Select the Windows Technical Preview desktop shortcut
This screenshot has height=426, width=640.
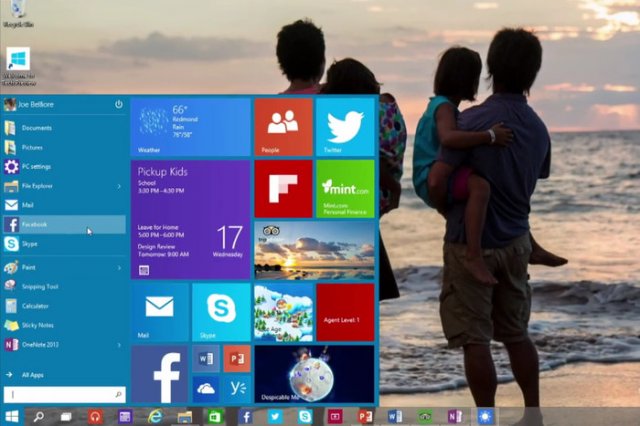coord(18,67)
